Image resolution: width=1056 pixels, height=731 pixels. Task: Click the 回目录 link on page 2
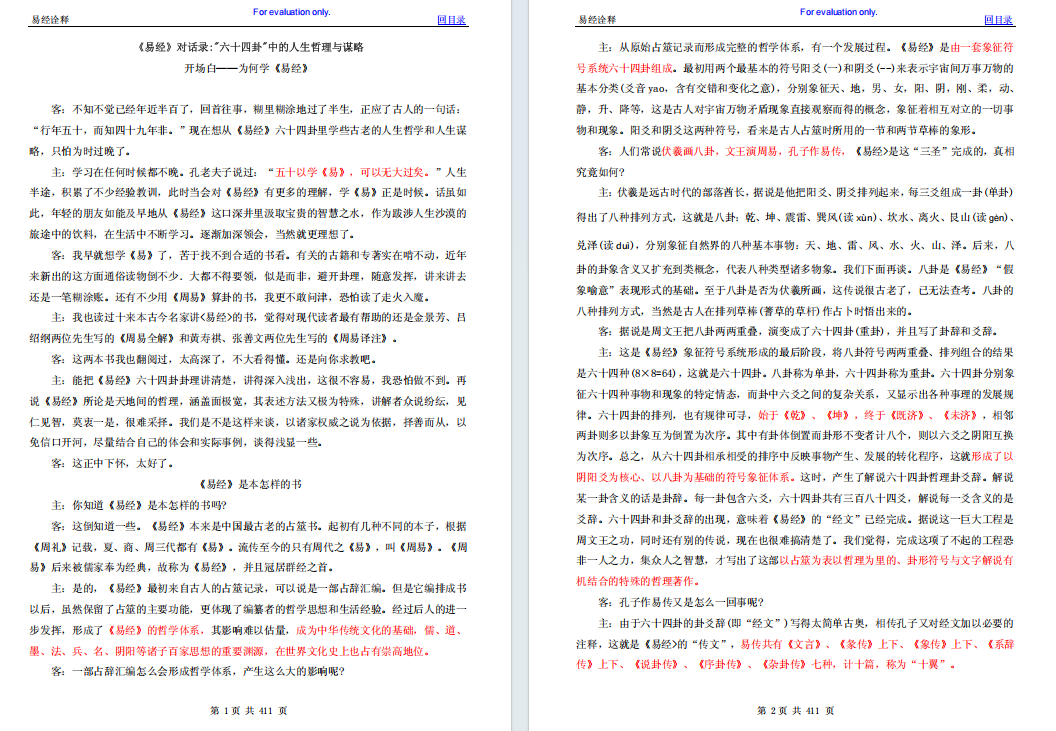pos(999,20)
